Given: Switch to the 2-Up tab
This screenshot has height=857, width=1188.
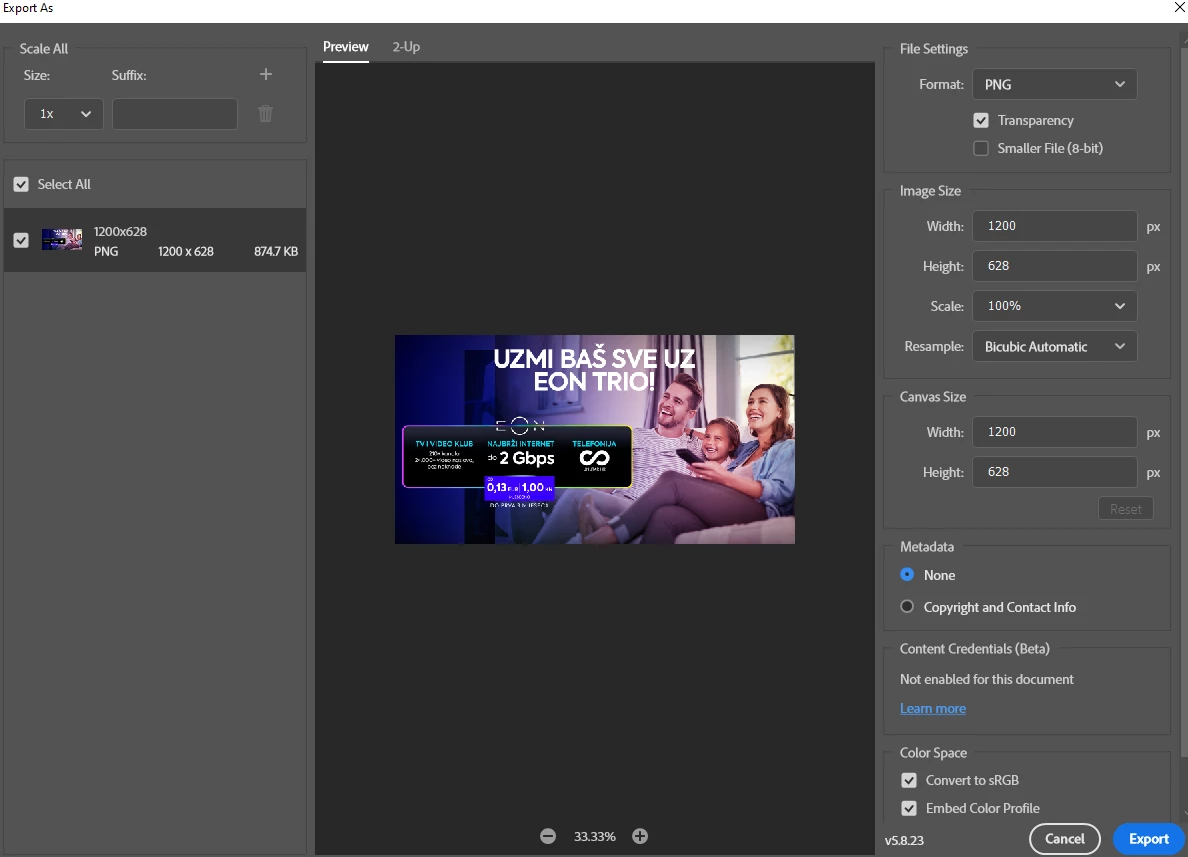Looking at the screenshot, I should click(406, 47).
